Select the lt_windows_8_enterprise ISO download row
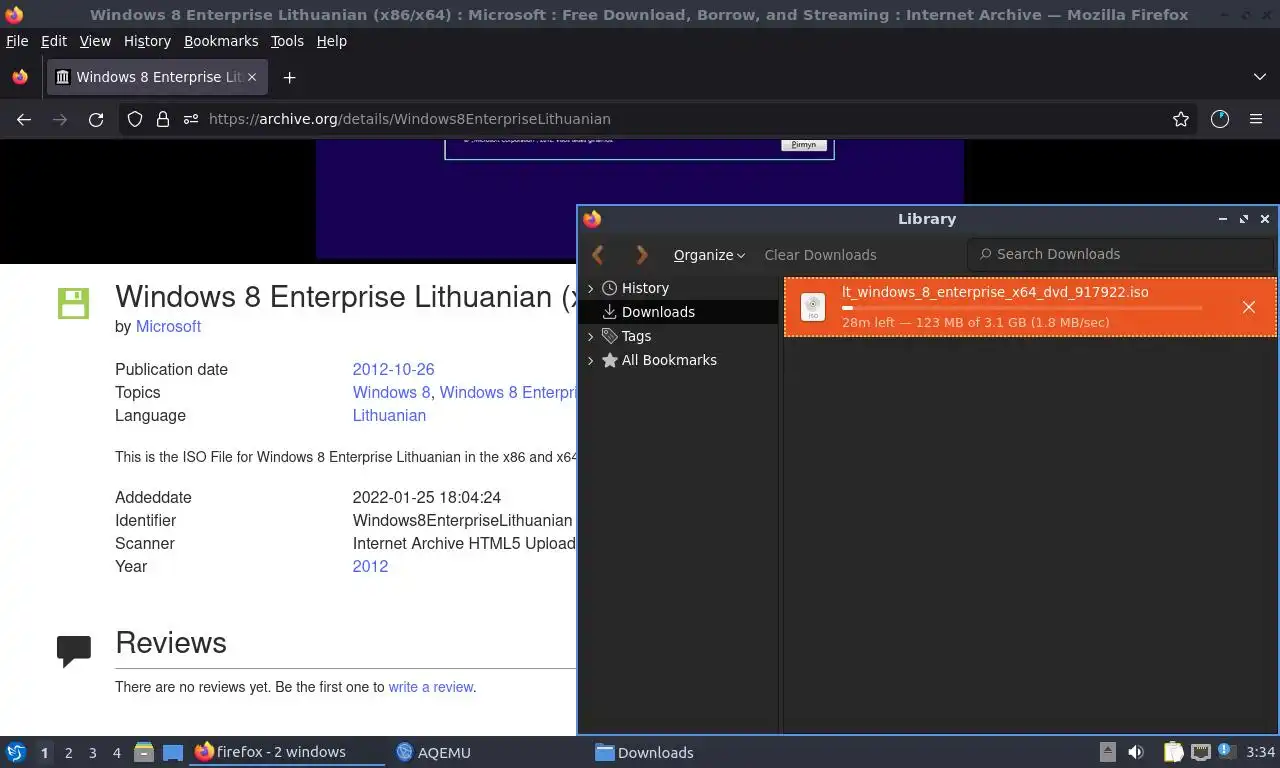 pyautogui.click(x=1030, y=307)
